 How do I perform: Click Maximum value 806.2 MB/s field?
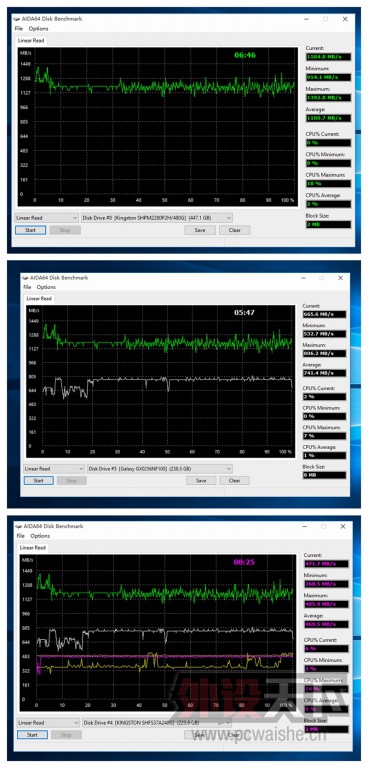[324, 354]
